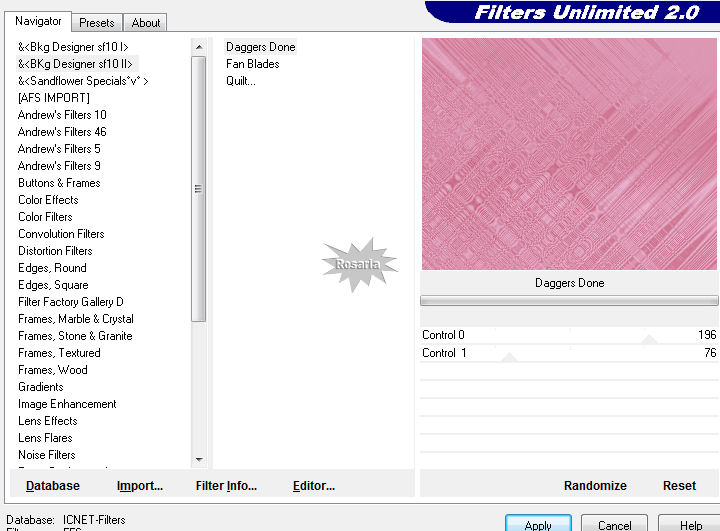The height and width of the screenshot is (531, 720).
Task: Click the Control 0 value 196
Action: pos(707,335)
